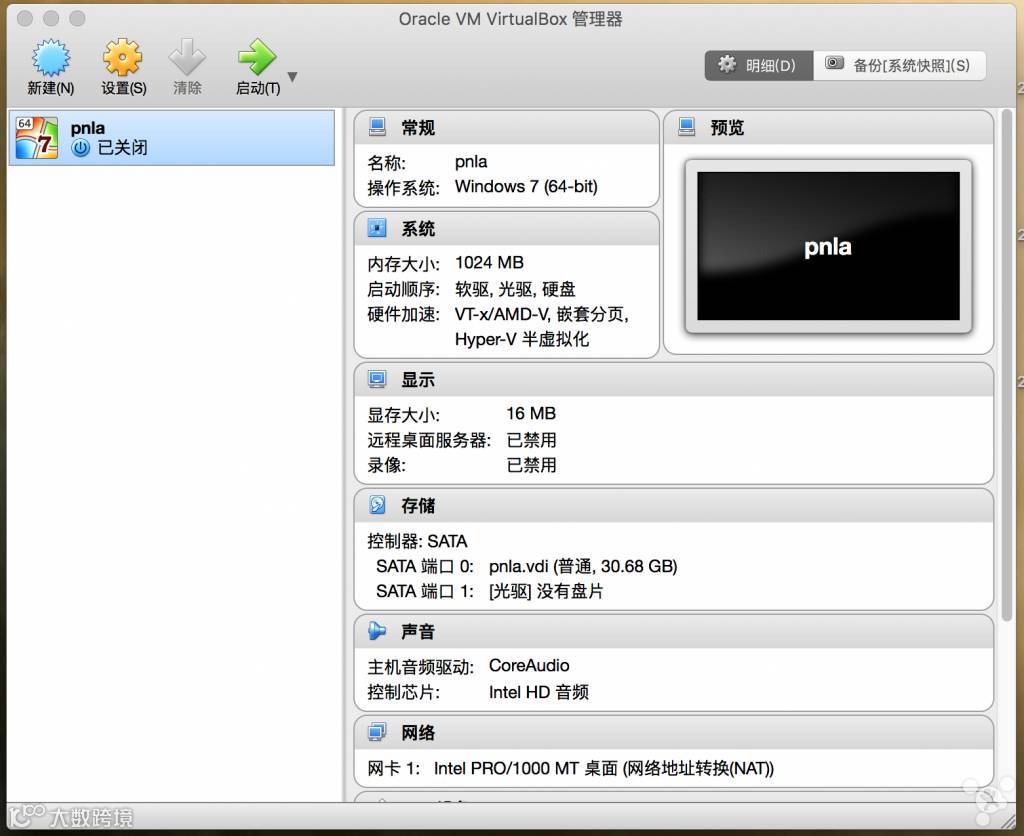Click the Preview (预览) section icon

click(686, 127)
